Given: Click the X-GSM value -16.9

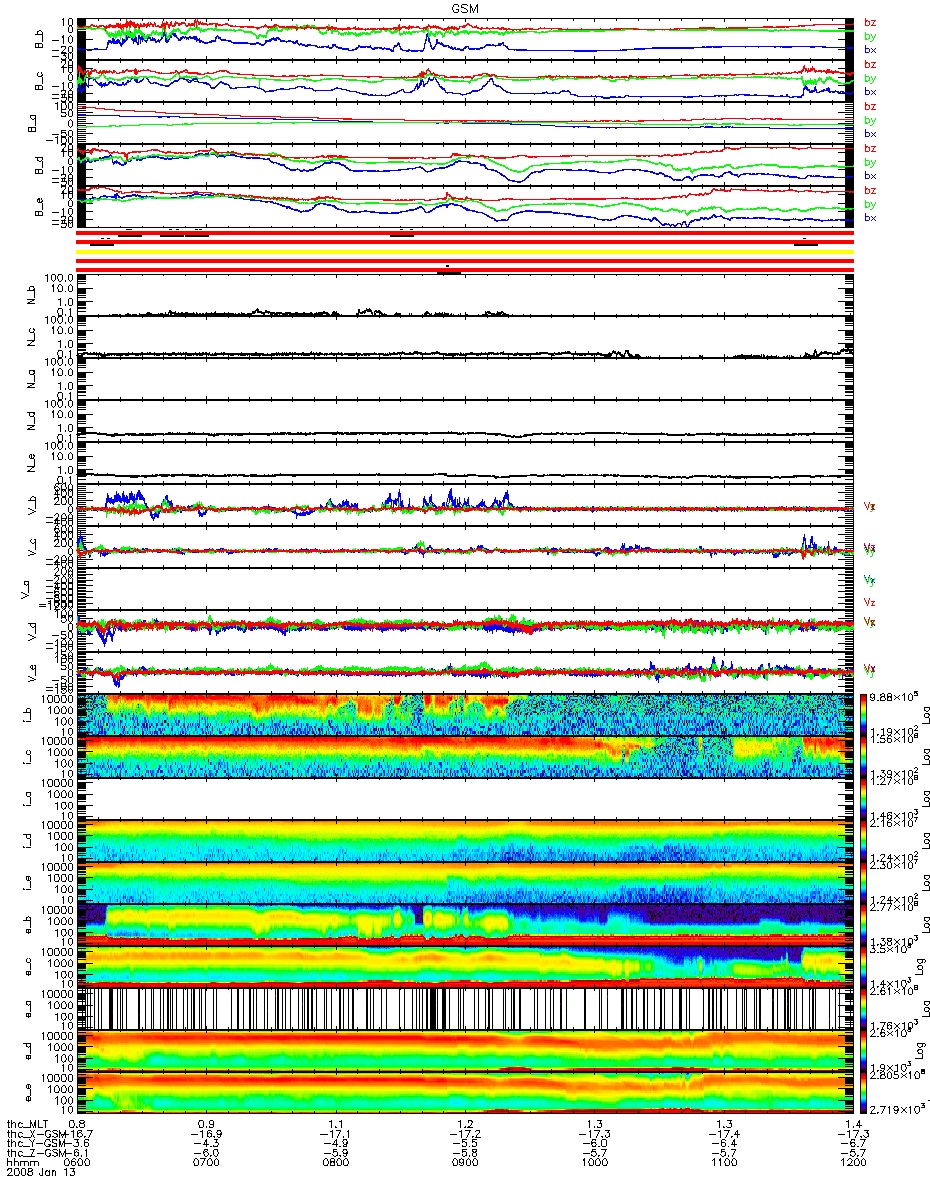Looking at the screenshot, I should coord(207,1135).
